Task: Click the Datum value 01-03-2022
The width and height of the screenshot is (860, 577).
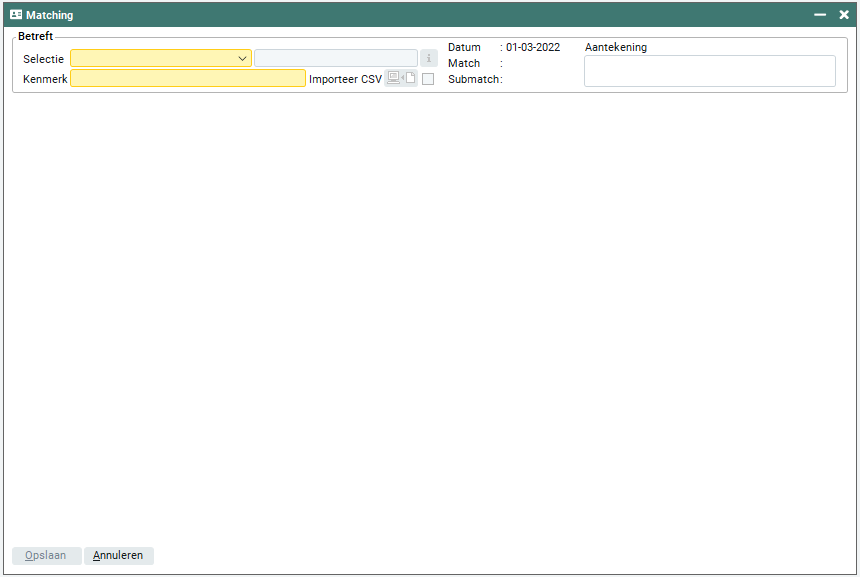Action: (x=533, y=47)
